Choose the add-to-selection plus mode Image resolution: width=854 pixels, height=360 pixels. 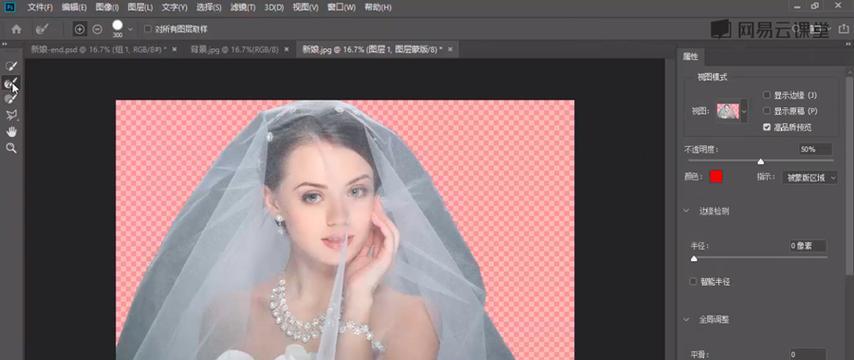pyautogui.click(x=80, y=29)
